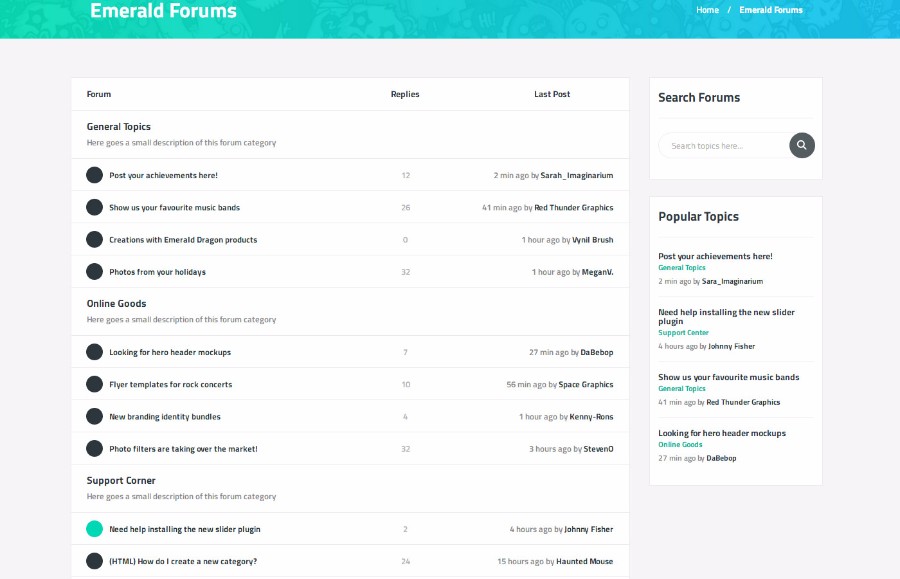
Task: Open popular topic Show us your favourite music bands
Action: (x=728, y=377)
